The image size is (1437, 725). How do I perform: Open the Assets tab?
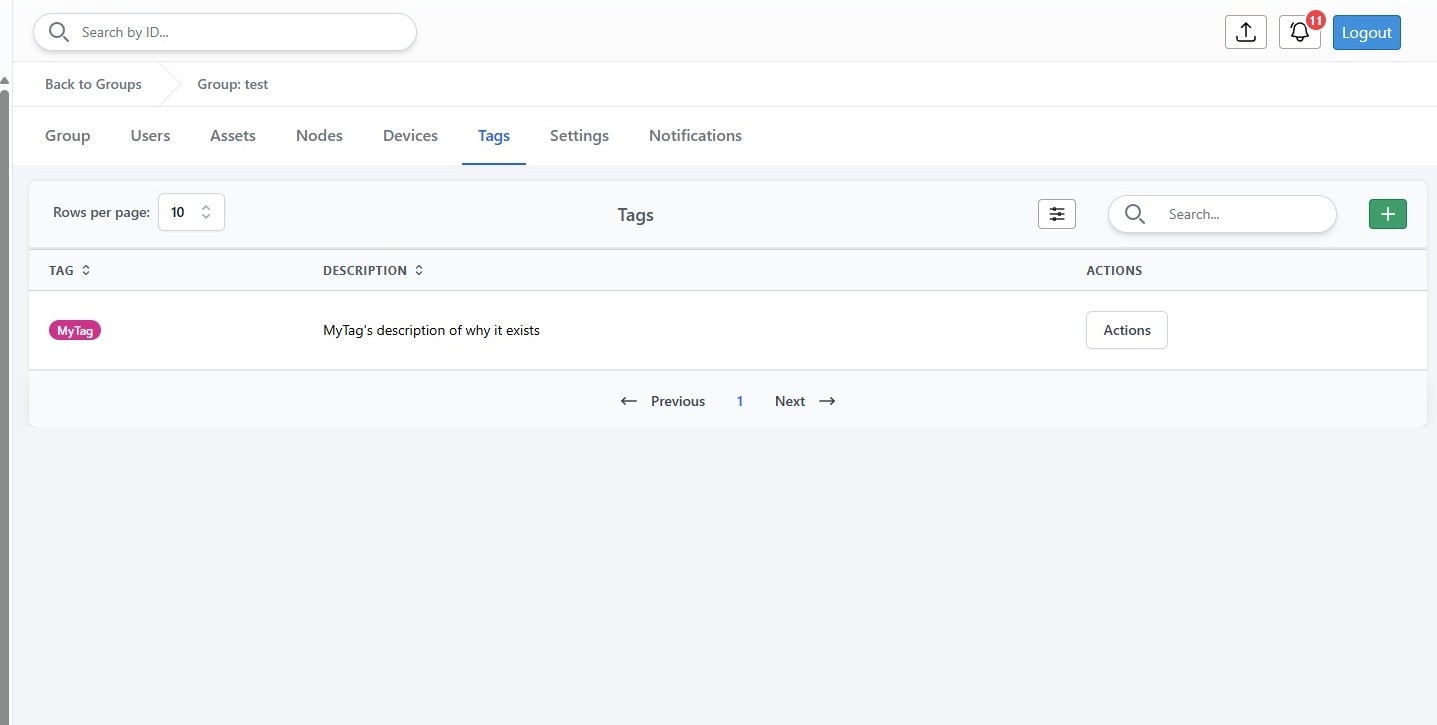coord(233,135)
